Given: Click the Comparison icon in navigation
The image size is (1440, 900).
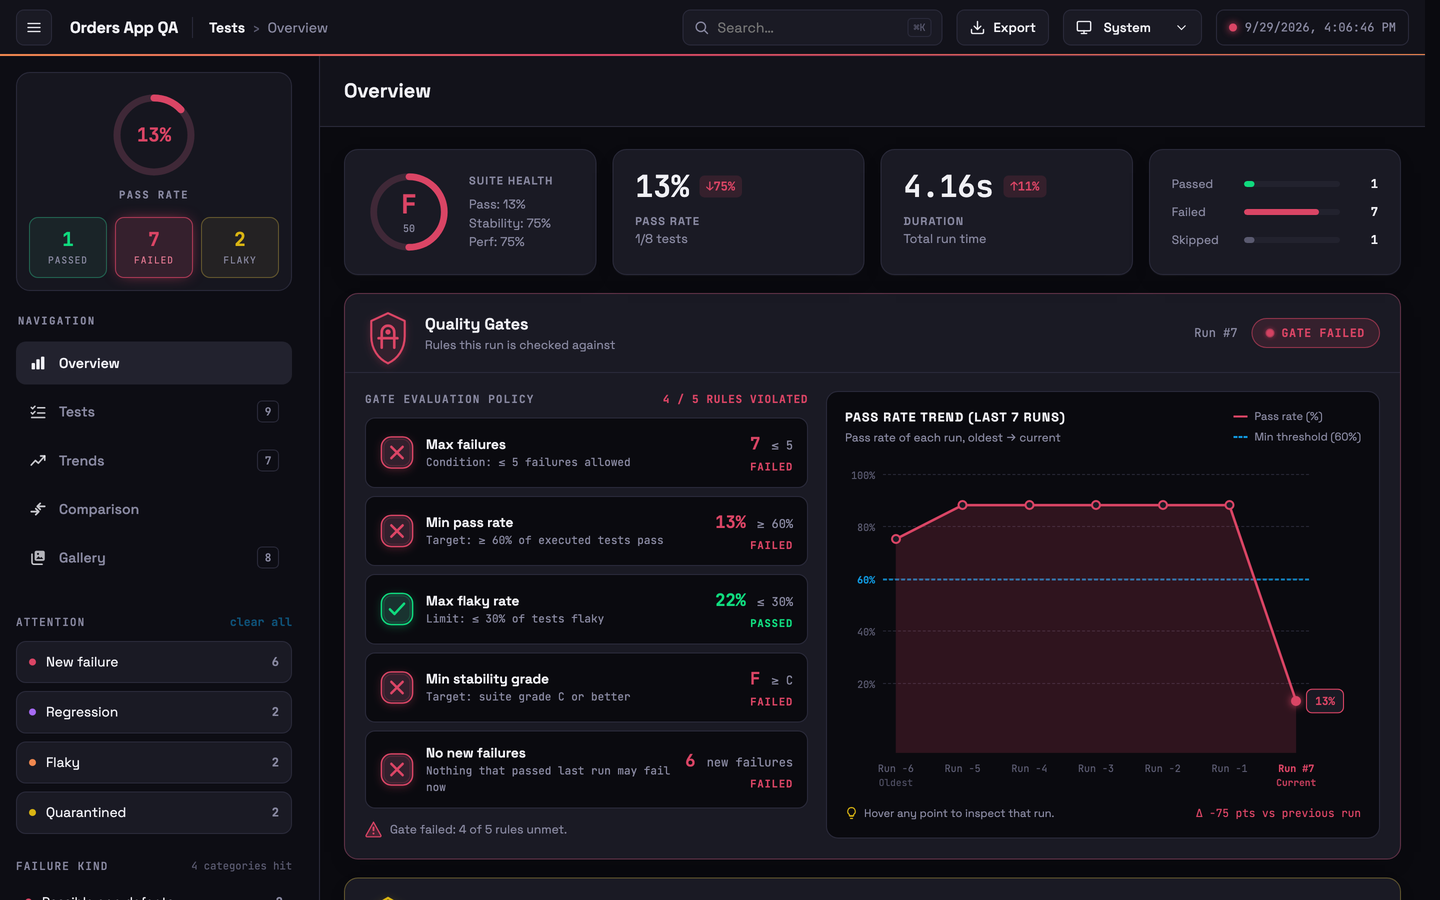Looking at the screenshot, I should [38, 509].
